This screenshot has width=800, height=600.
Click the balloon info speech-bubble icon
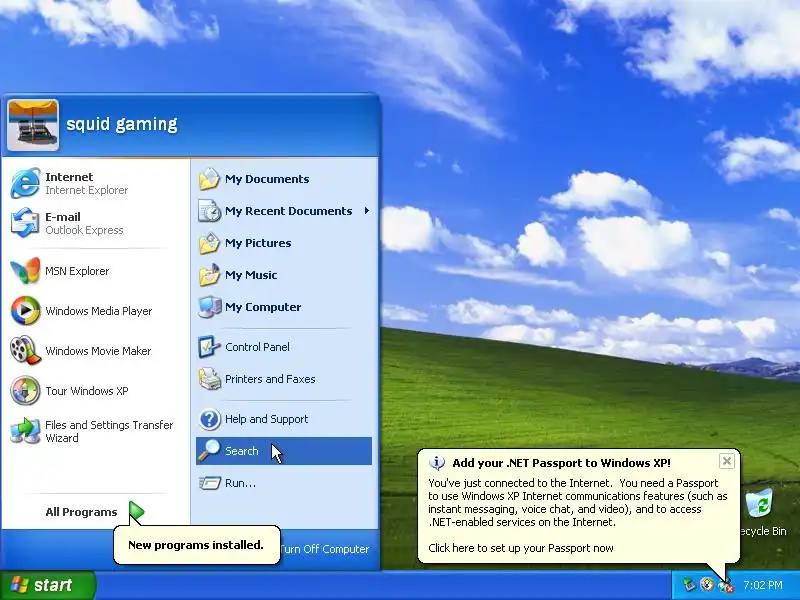(x=437, y=463)
